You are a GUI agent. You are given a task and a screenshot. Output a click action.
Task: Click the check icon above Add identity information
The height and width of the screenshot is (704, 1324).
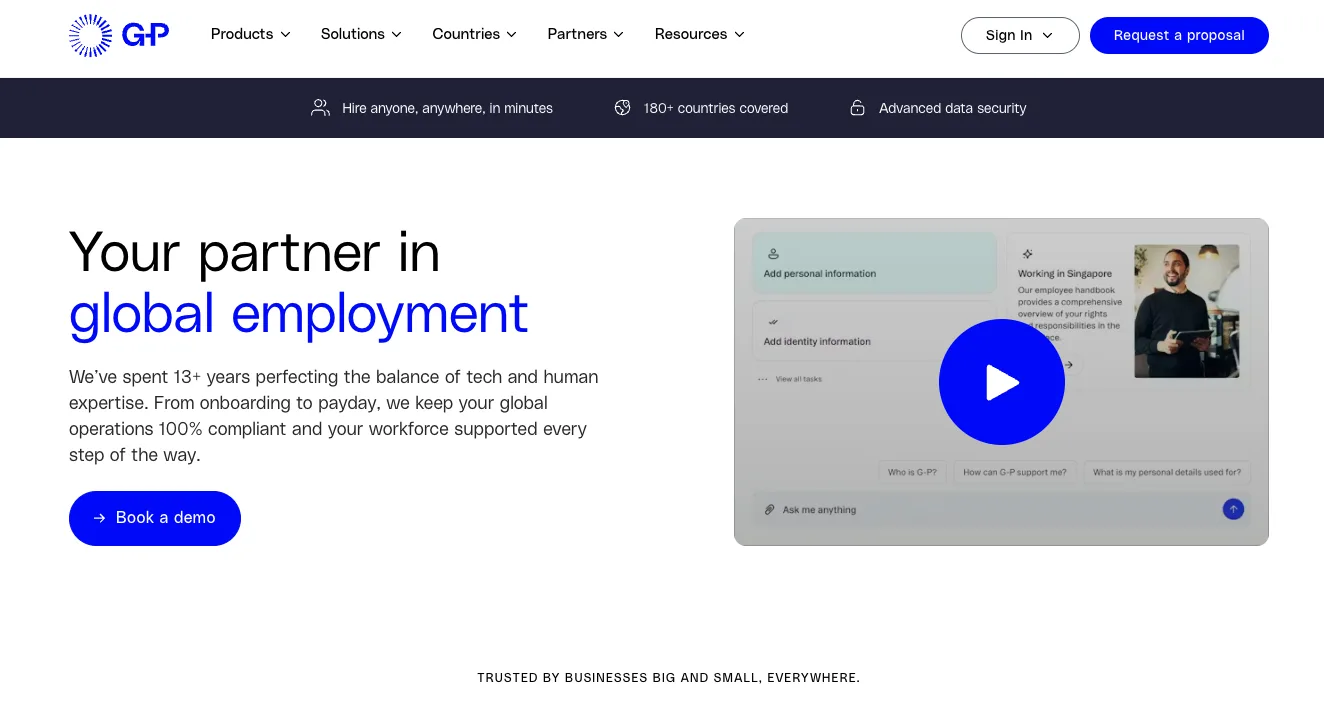tap(773, 322)
